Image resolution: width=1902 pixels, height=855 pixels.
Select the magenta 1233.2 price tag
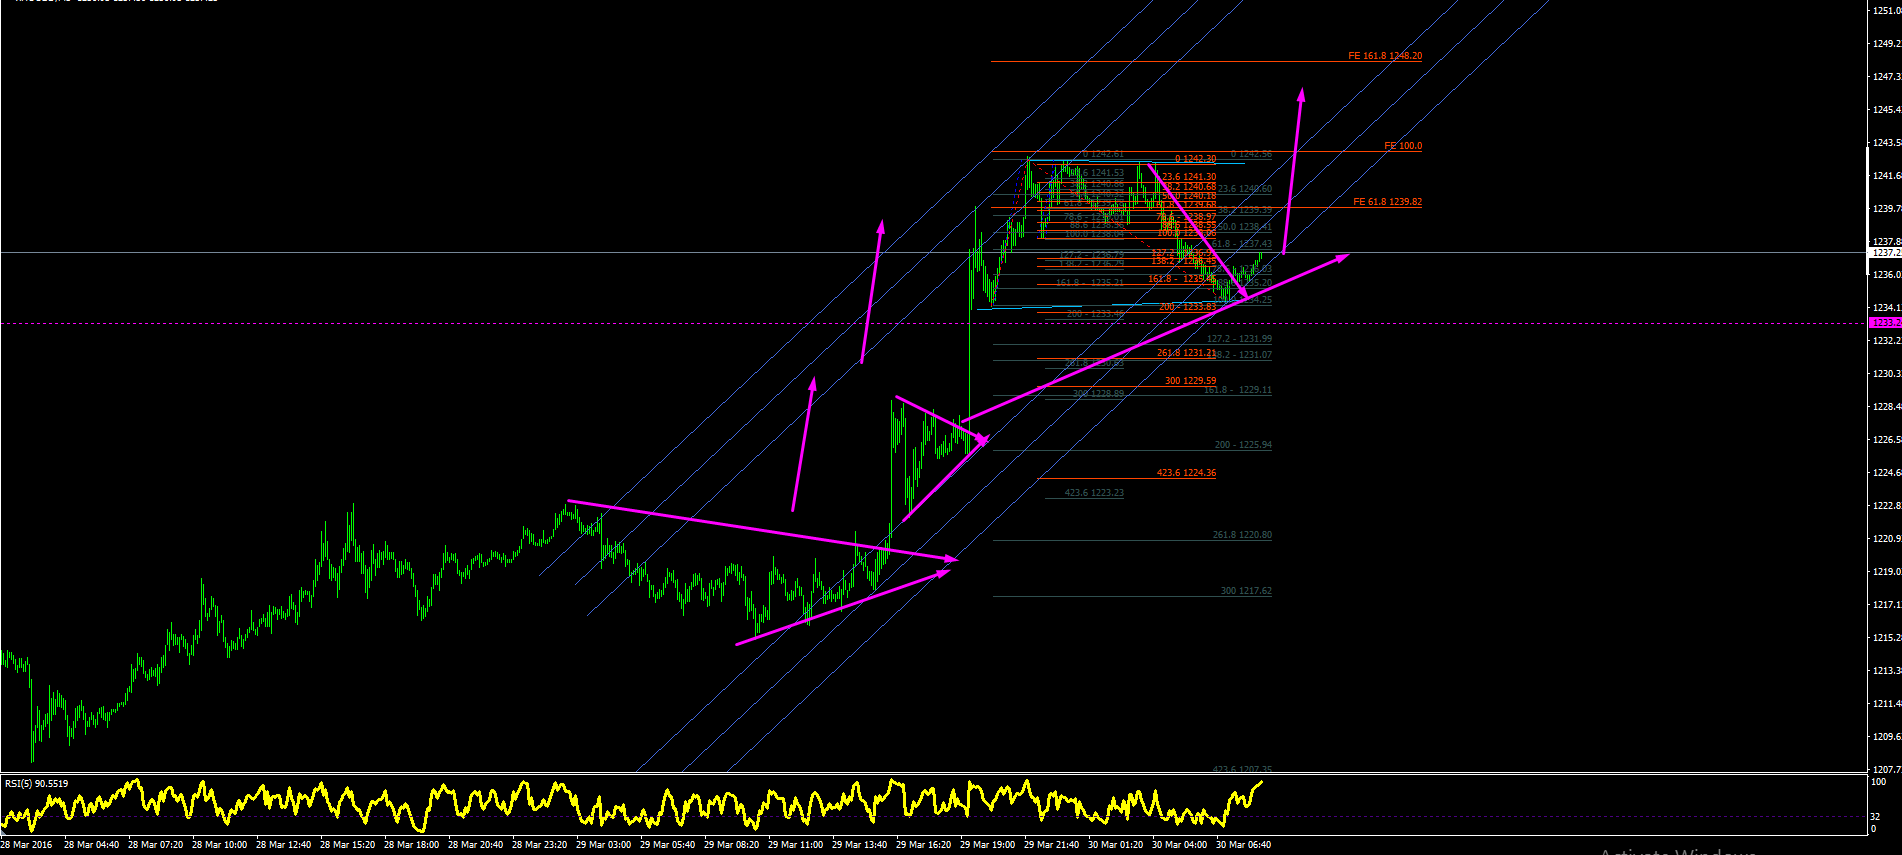click(1885, 323)
